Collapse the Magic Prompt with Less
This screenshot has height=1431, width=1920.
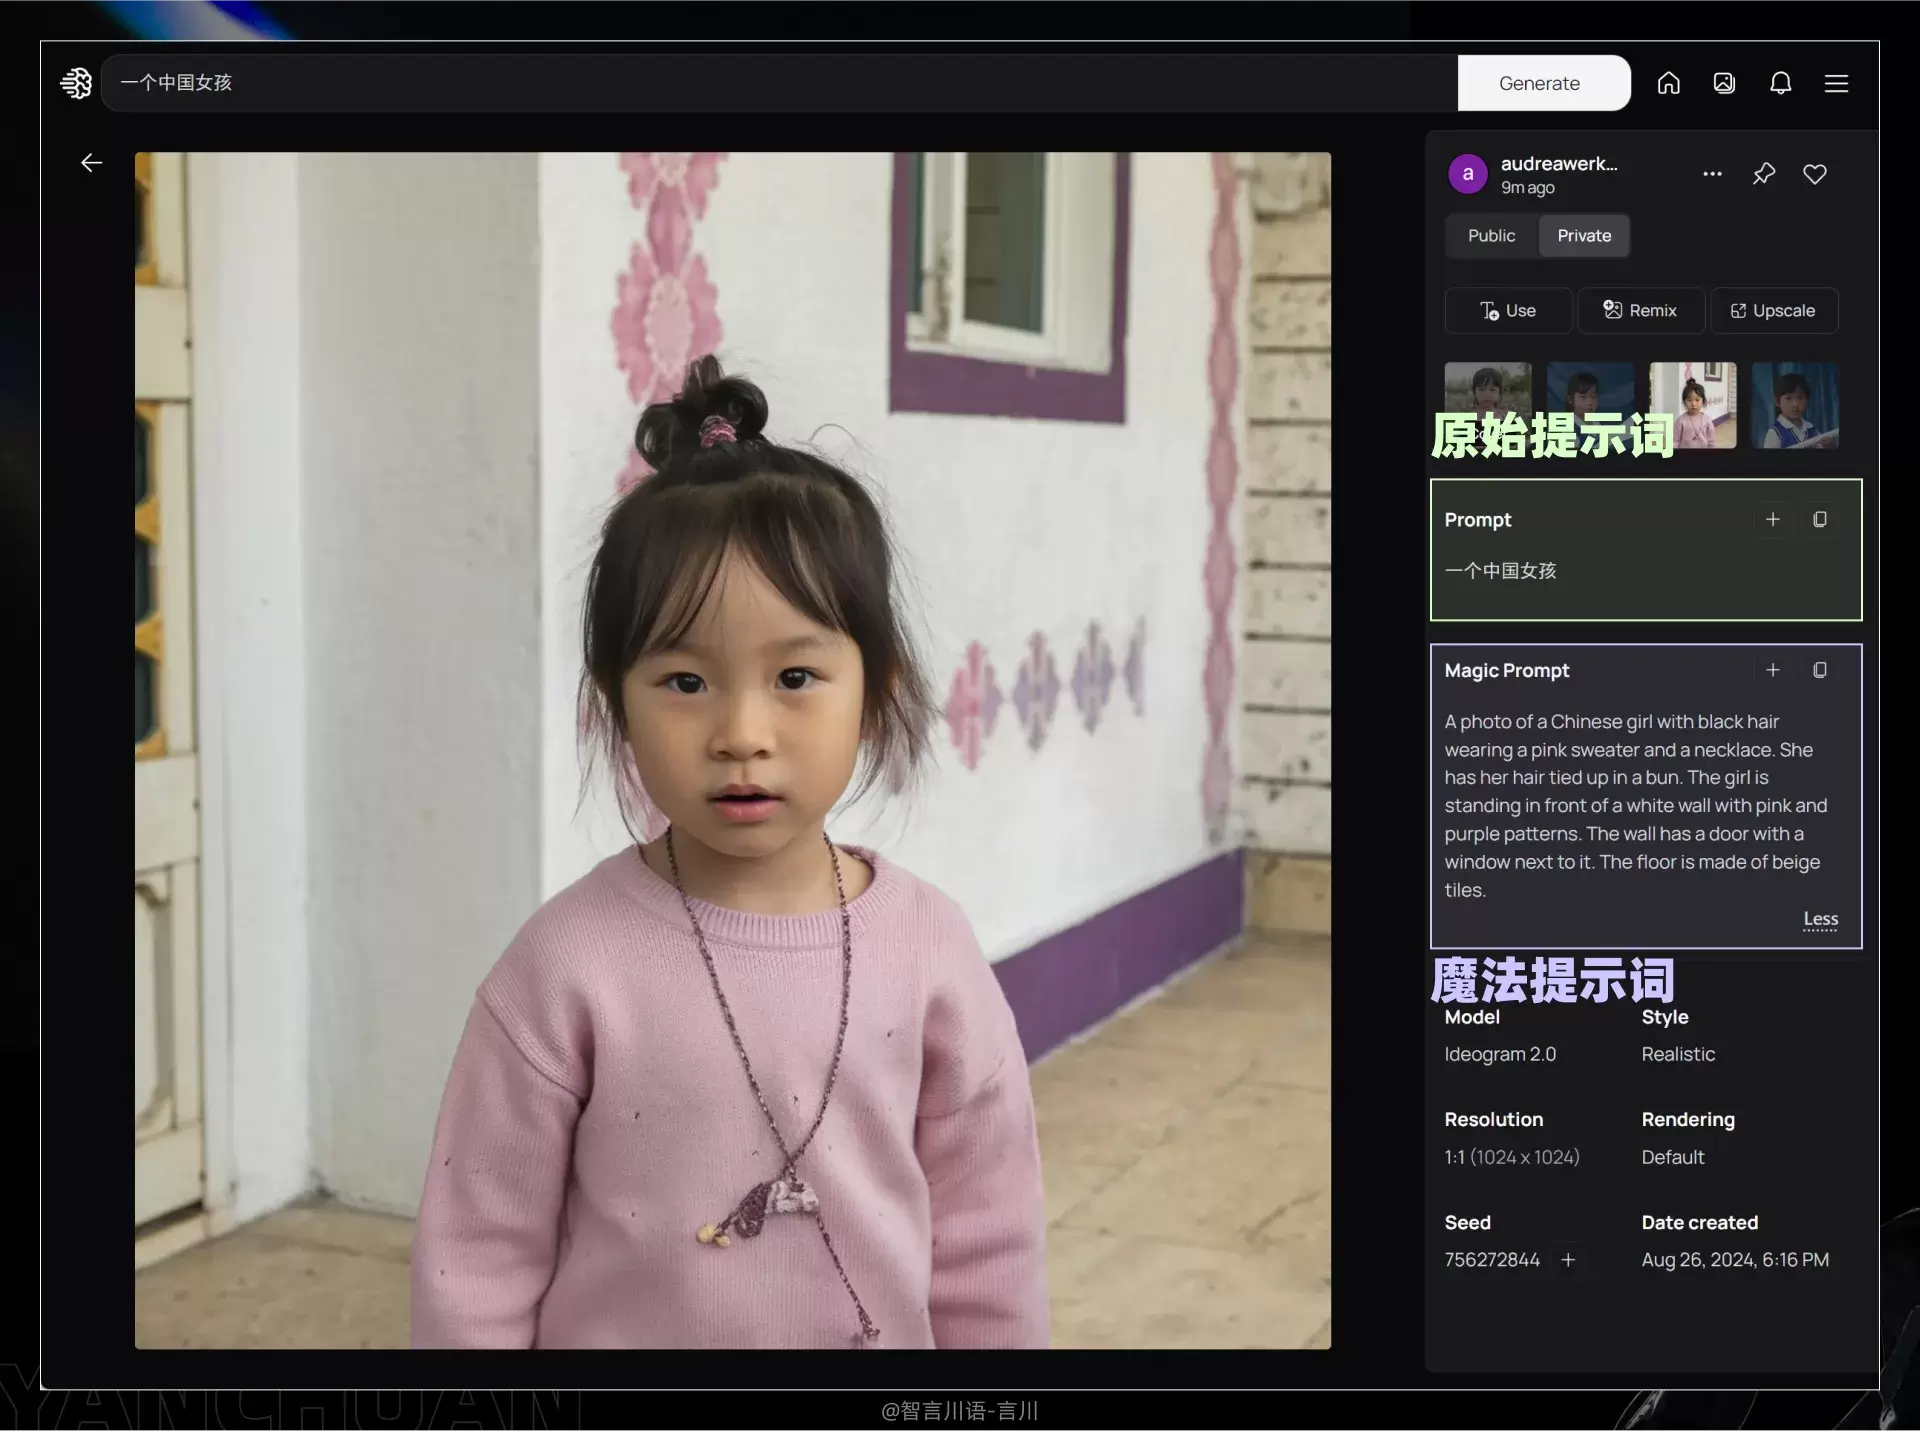click(1821, 919)
